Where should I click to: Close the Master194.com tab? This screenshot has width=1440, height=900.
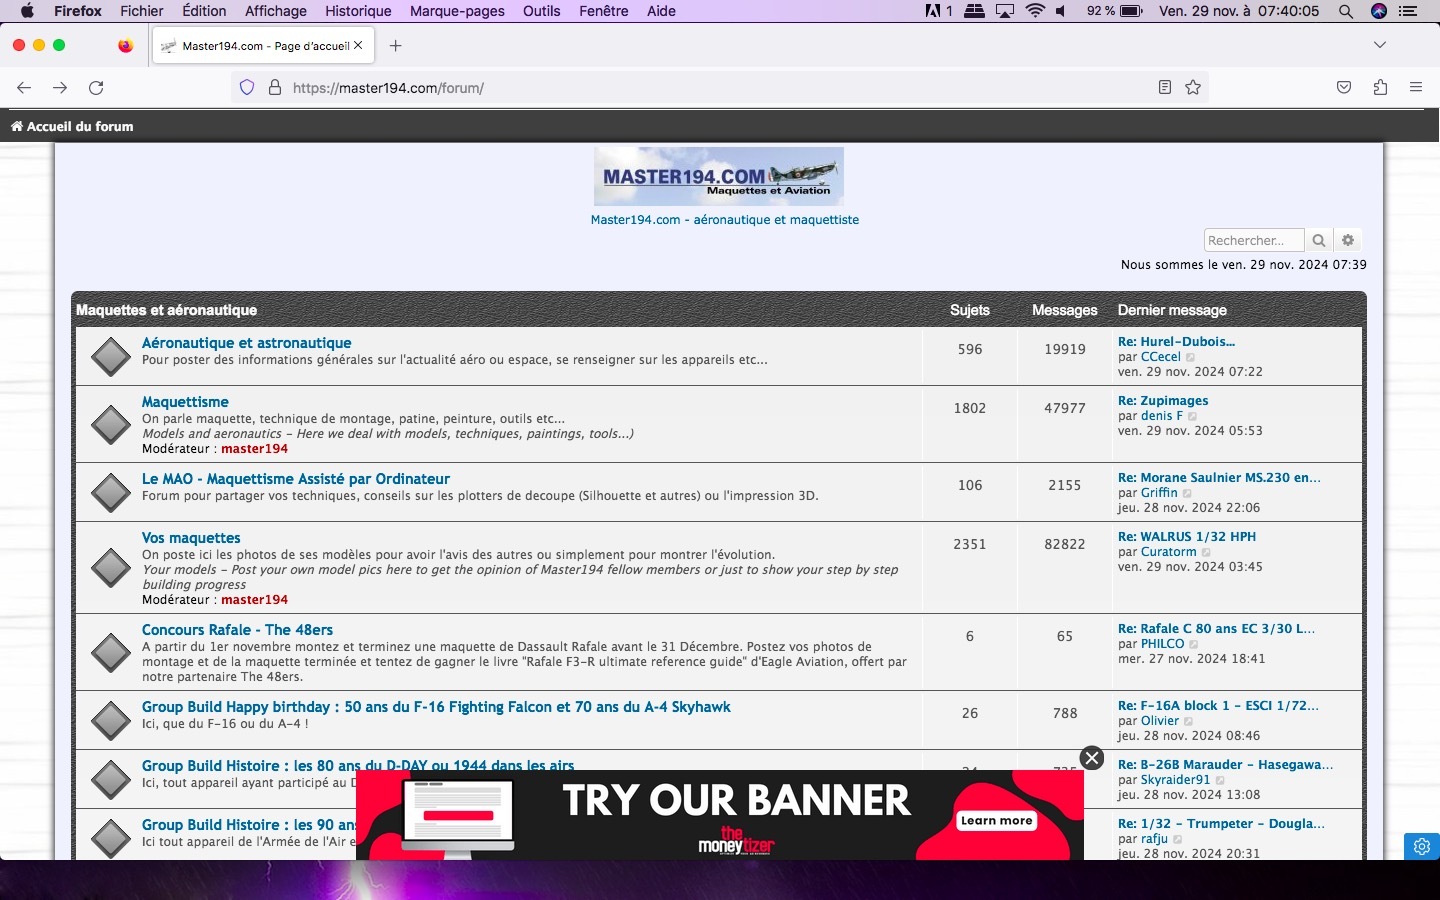(358, 46)
